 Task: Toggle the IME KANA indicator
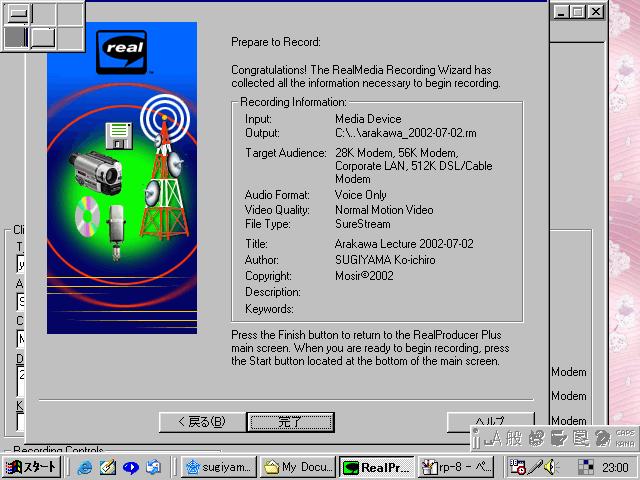(624, 444)
